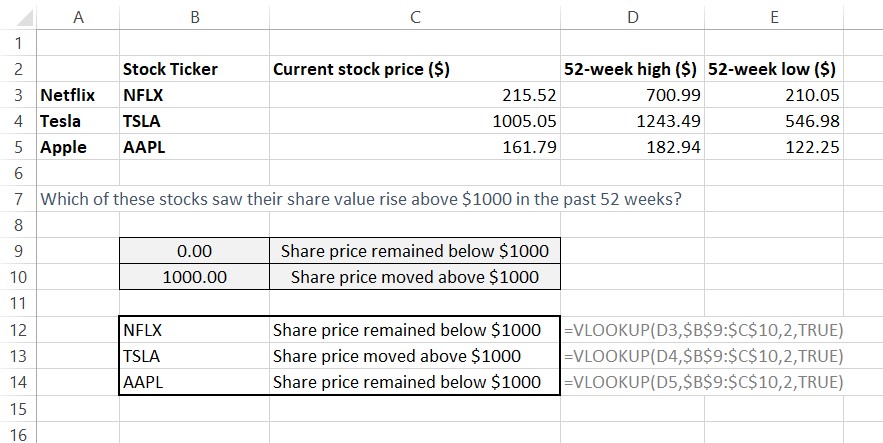Click the 52-week high ($) header cell
The height and width of the screenshot is (443, 883).
click(x=630, y=70)
